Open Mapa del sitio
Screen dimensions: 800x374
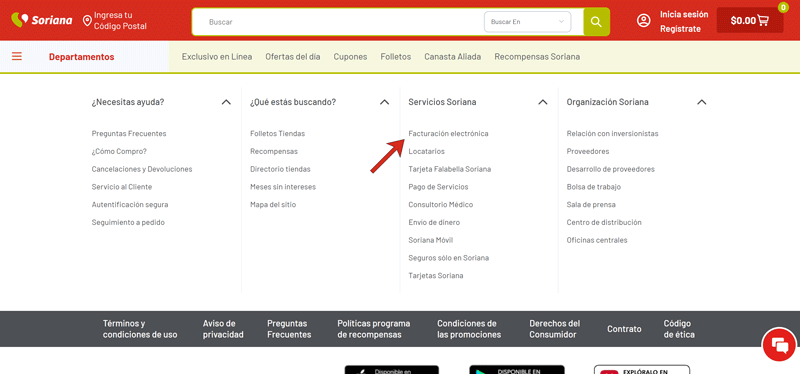273,205
